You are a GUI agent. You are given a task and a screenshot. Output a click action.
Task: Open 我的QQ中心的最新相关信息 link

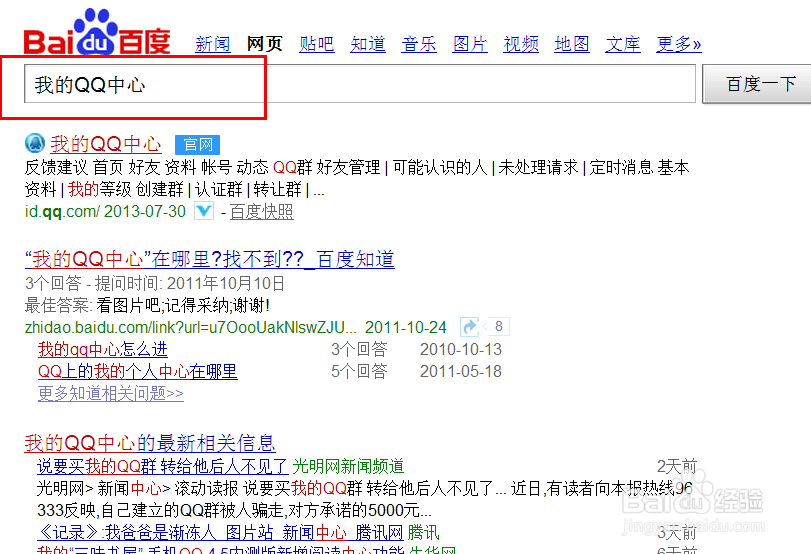(x=150, y=443)
